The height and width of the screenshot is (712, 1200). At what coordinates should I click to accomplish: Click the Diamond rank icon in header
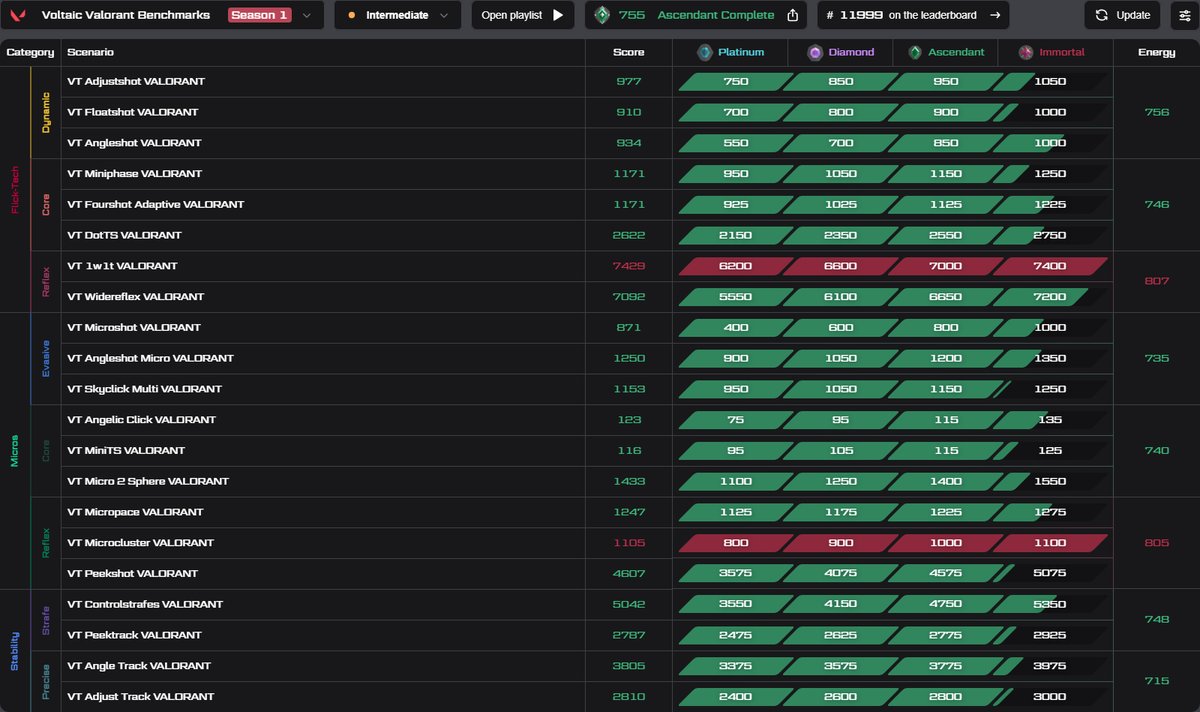coord(816,52)
